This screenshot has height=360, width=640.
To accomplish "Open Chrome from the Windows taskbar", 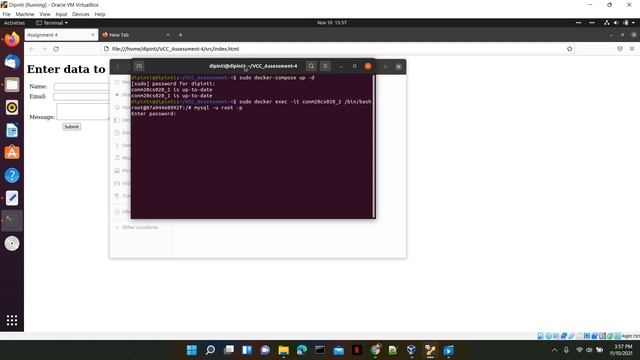I will (376, 350).
